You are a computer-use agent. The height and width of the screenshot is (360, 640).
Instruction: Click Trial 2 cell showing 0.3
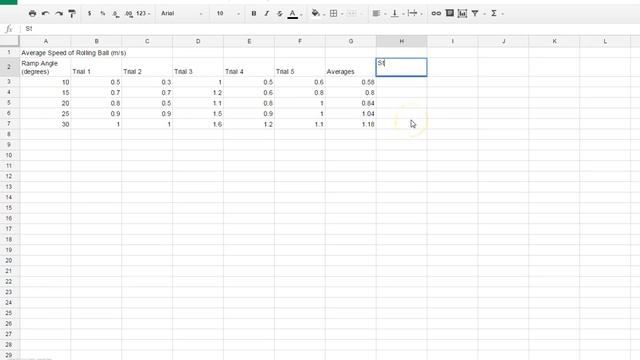coord(147,82)
